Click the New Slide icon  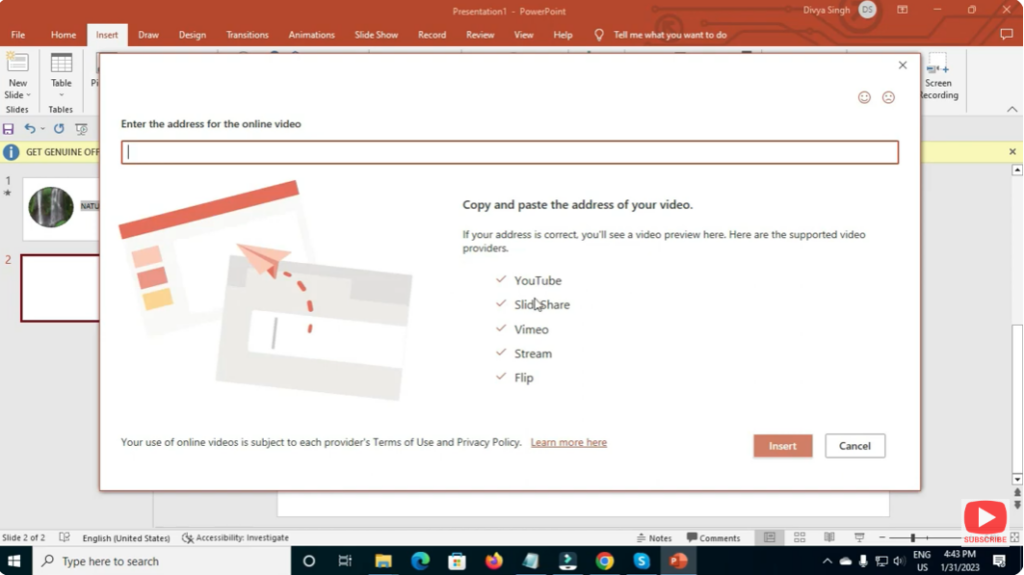tap(17, 63)
